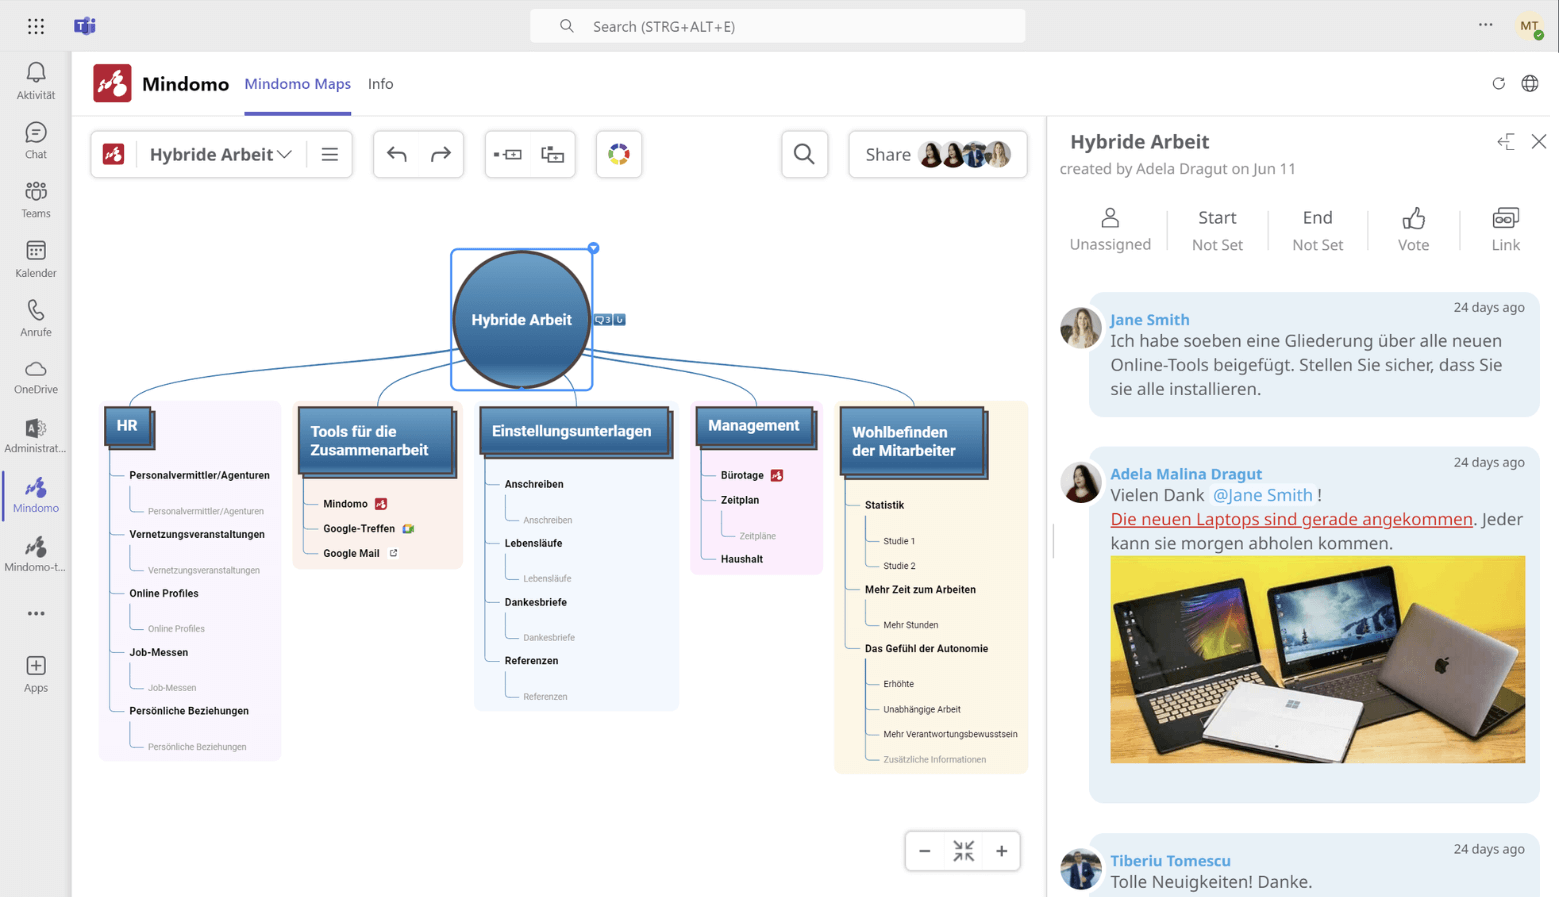
Task: Open the red attachment icon beside Bürotage
Action: coord(777,475)
